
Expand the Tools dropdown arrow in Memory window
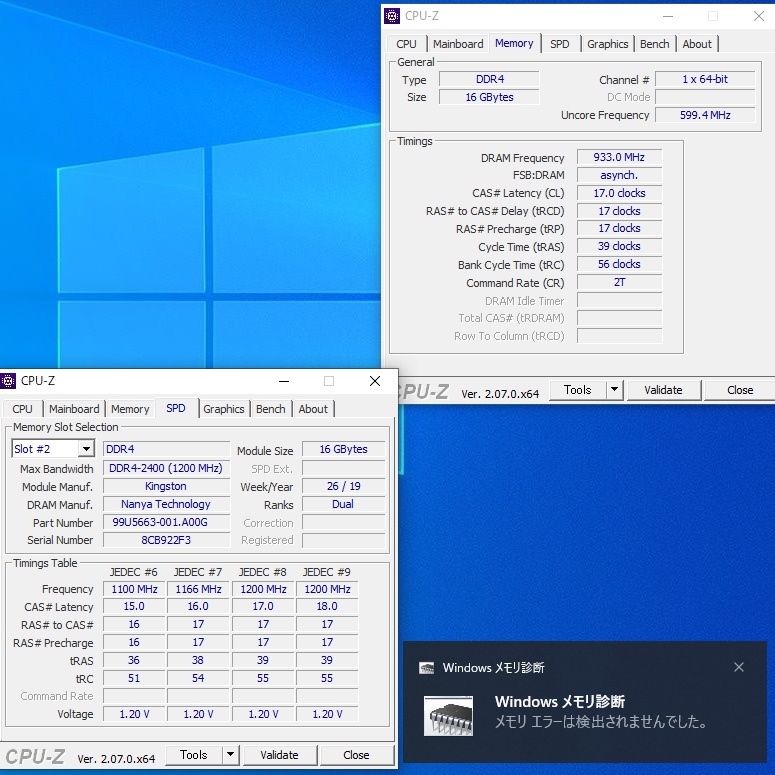point(615,390)
